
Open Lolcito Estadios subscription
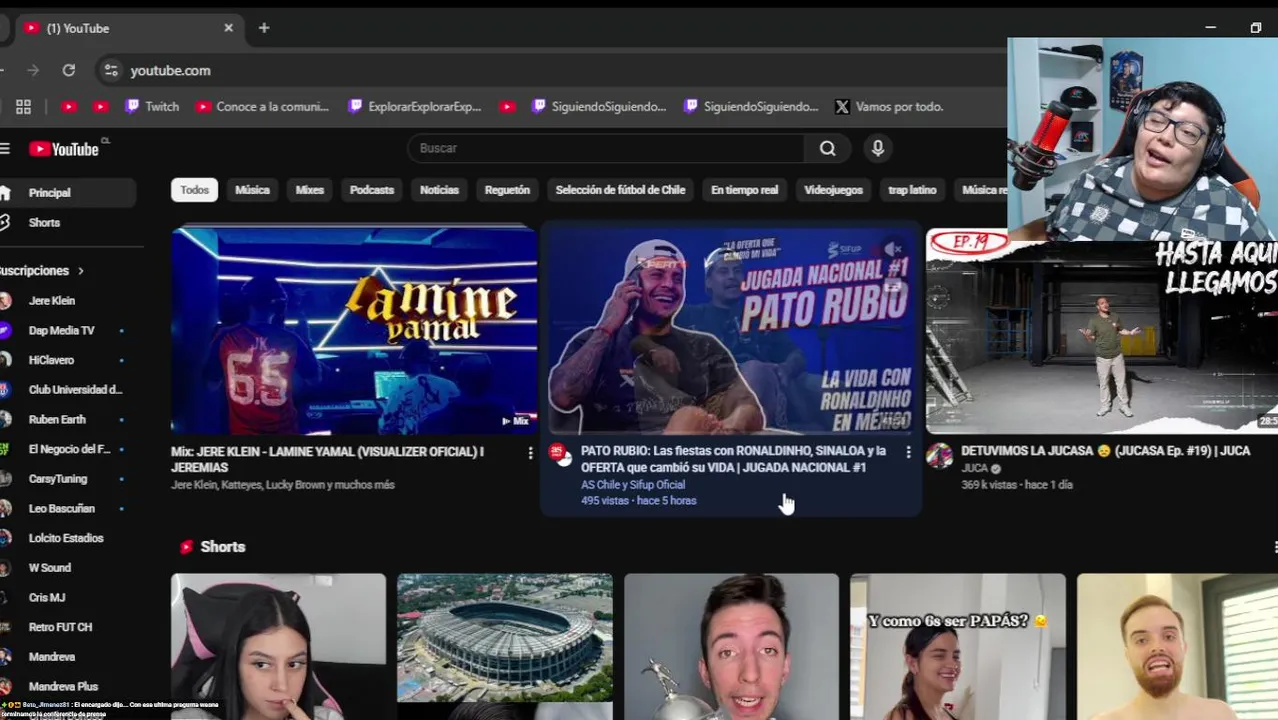66,538
